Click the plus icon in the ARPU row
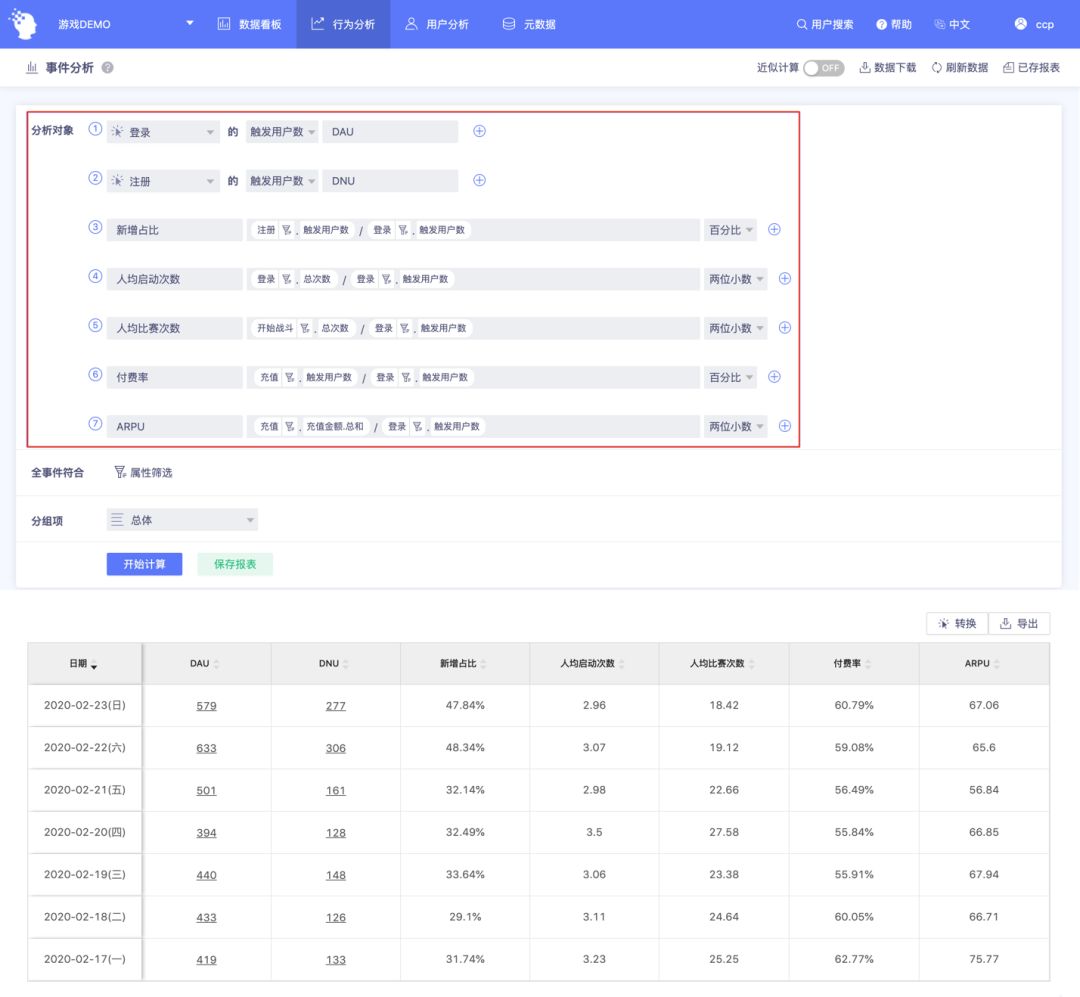 coord(785,426)
